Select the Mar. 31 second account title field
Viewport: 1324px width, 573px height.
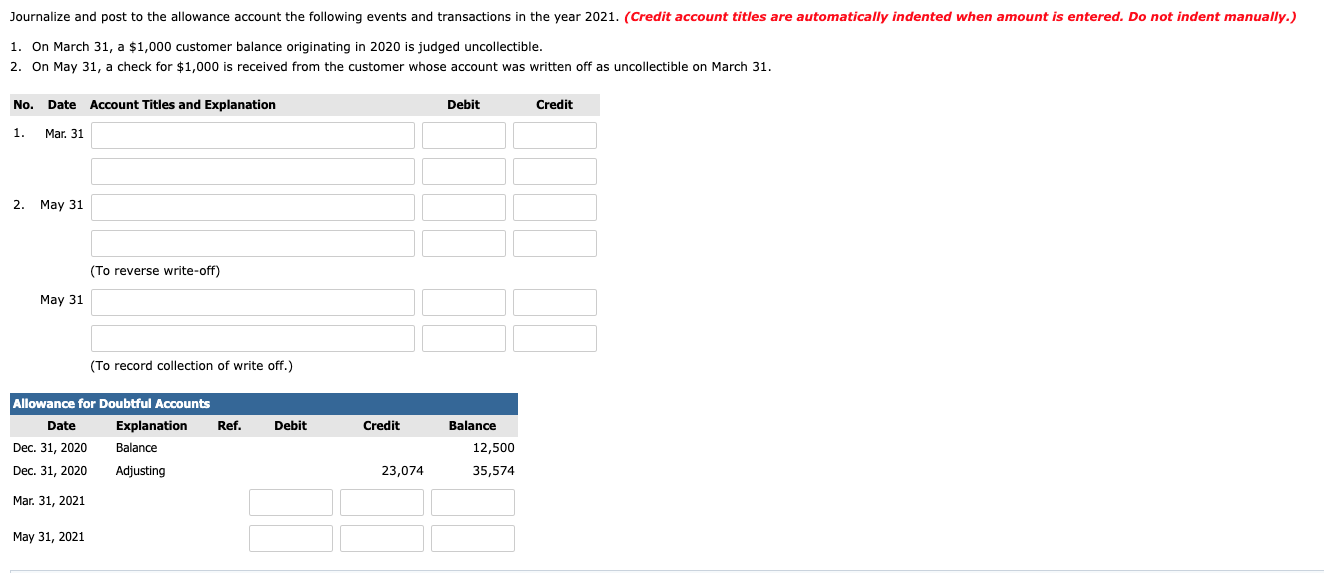(253, 171)
